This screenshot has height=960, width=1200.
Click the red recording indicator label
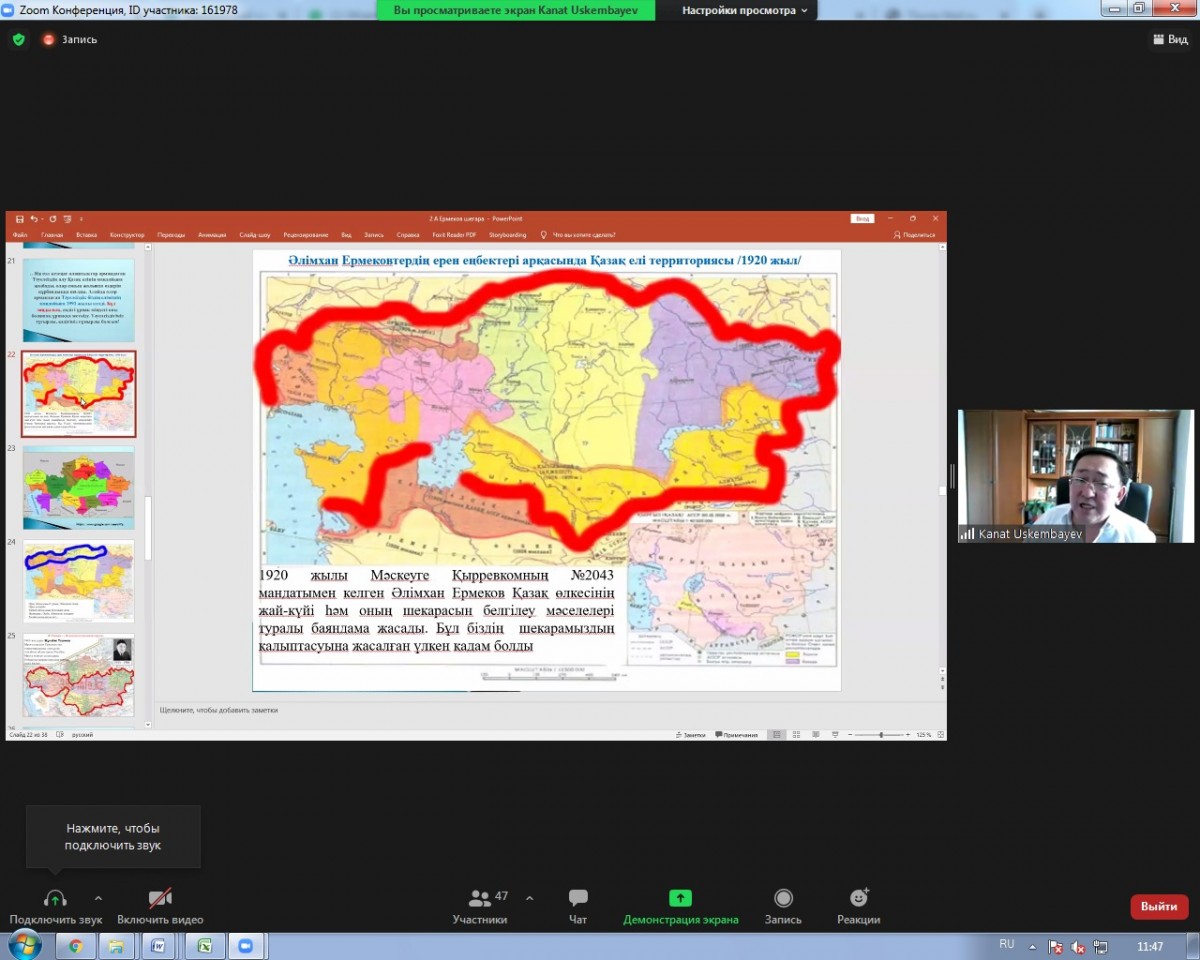[x=70, y=40]
